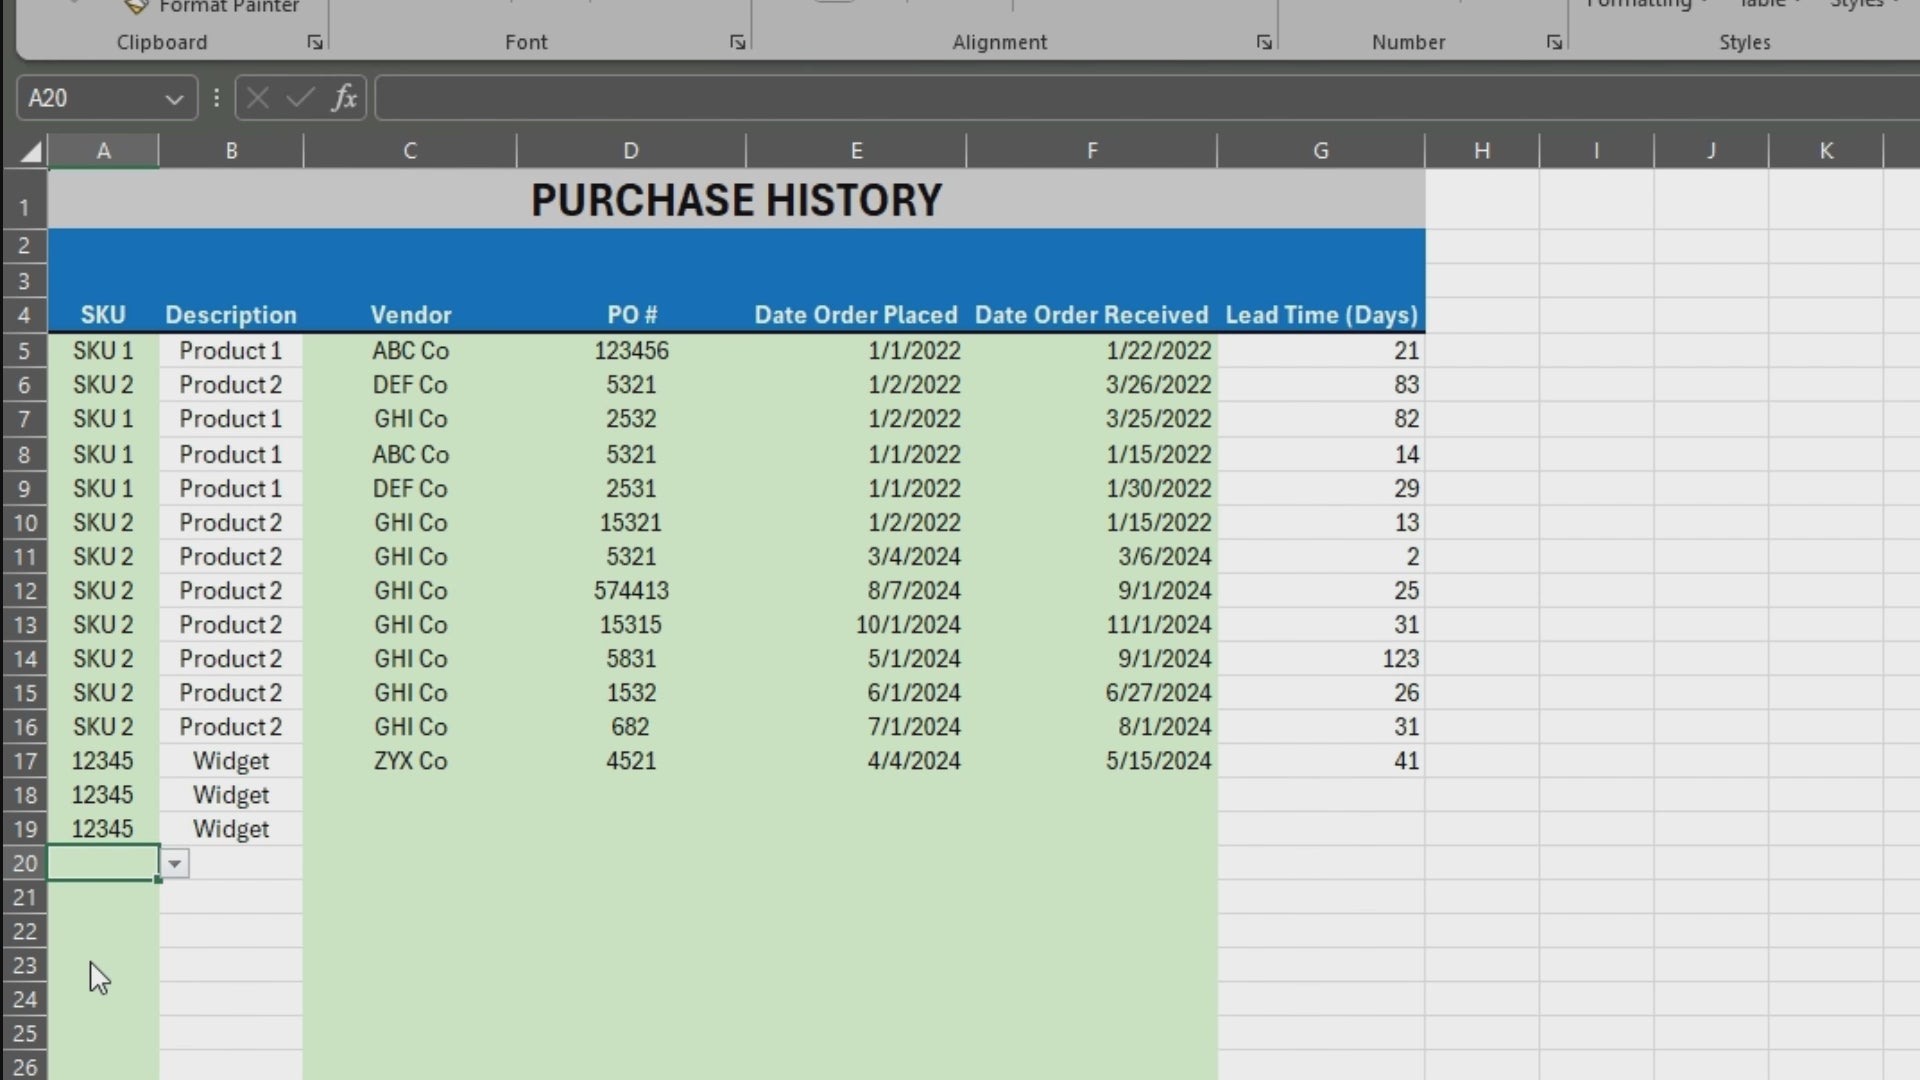Click the PO # header cell
Screen dimensions: 1920x1080
631,315
